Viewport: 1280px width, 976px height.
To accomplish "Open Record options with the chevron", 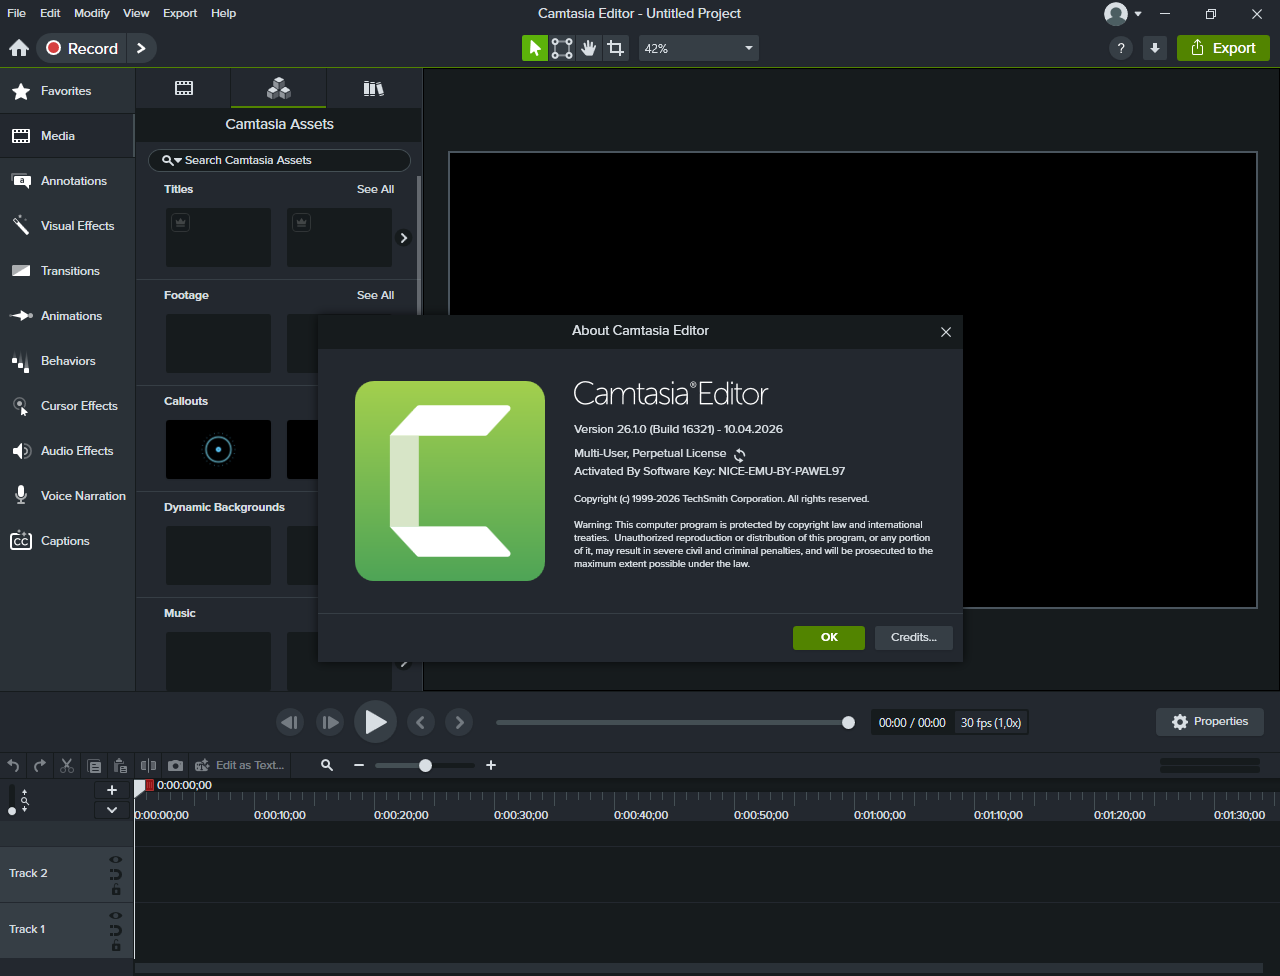I will pos(142,48).
